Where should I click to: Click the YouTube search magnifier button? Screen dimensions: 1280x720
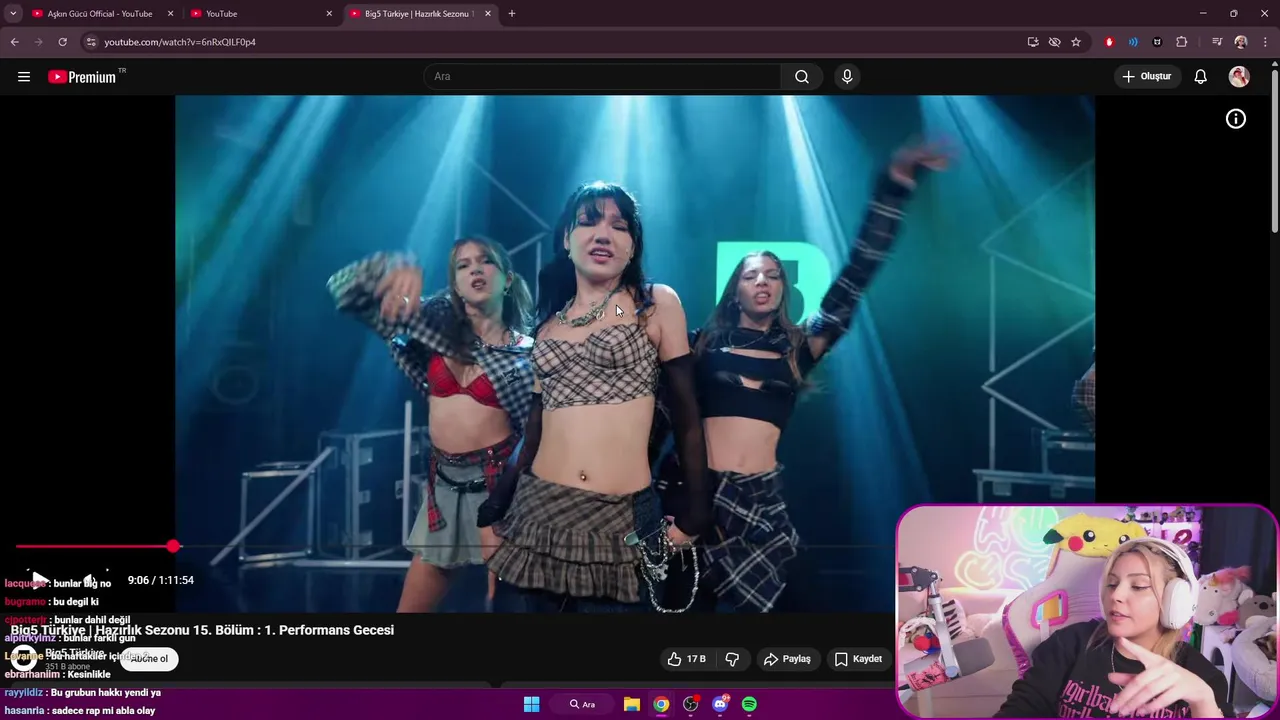click(x=802, y=76)
